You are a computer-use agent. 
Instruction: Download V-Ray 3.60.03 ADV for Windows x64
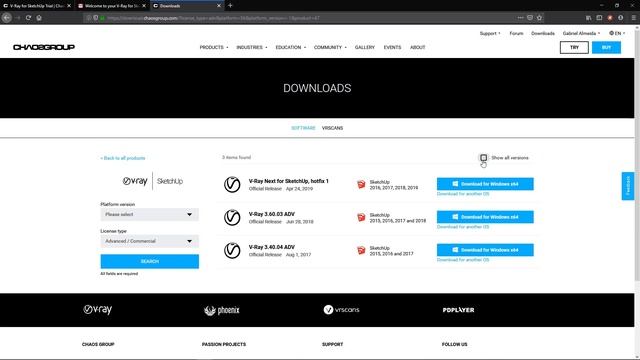(485, 217)
